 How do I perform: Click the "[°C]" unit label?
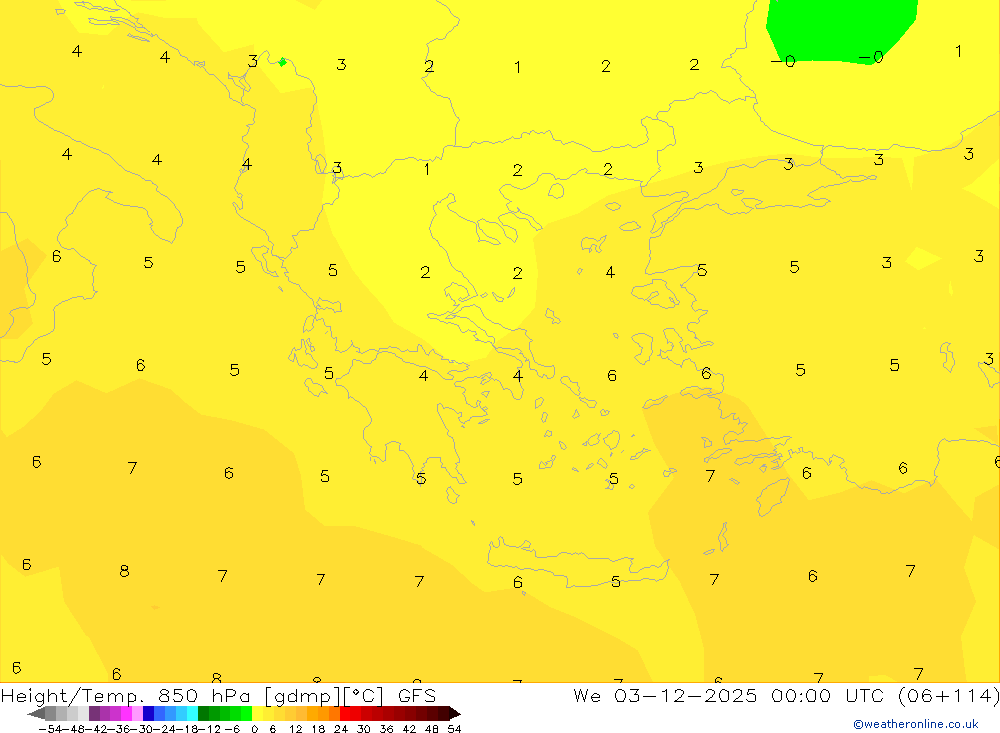[363, 696]
